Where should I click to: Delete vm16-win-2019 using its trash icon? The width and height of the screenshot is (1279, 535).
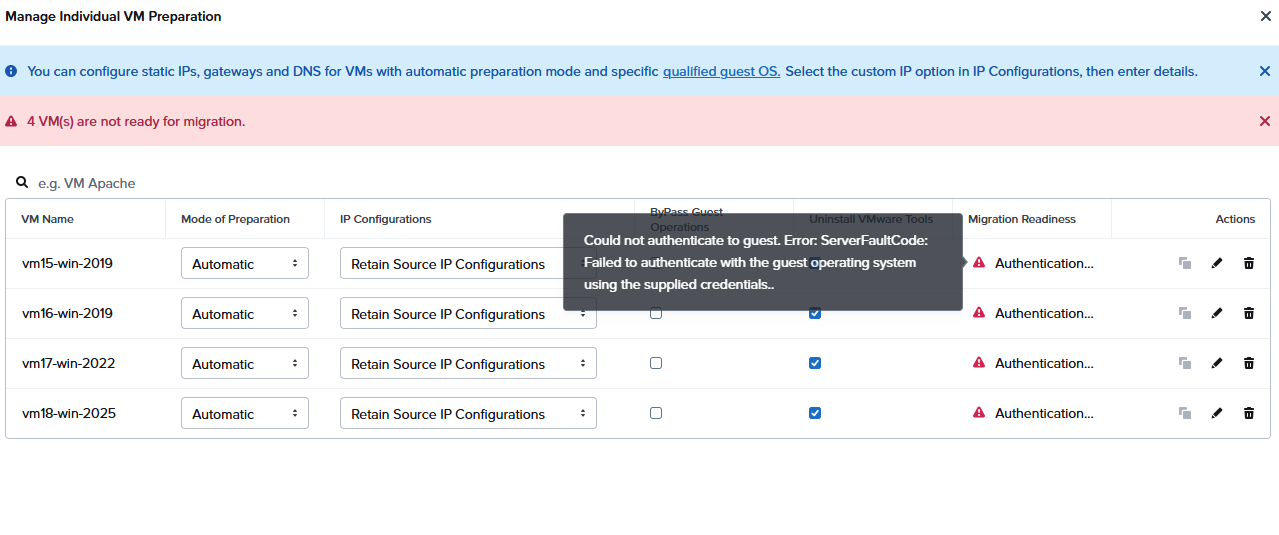(1248, 313)
